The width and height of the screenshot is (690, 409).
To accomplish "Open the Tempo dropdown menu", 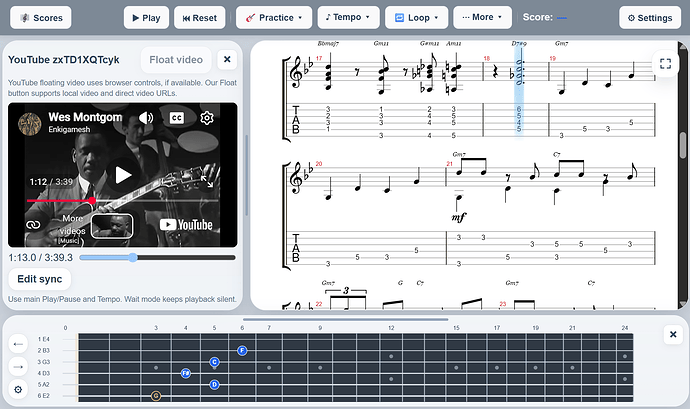I will tap(349, 18).
